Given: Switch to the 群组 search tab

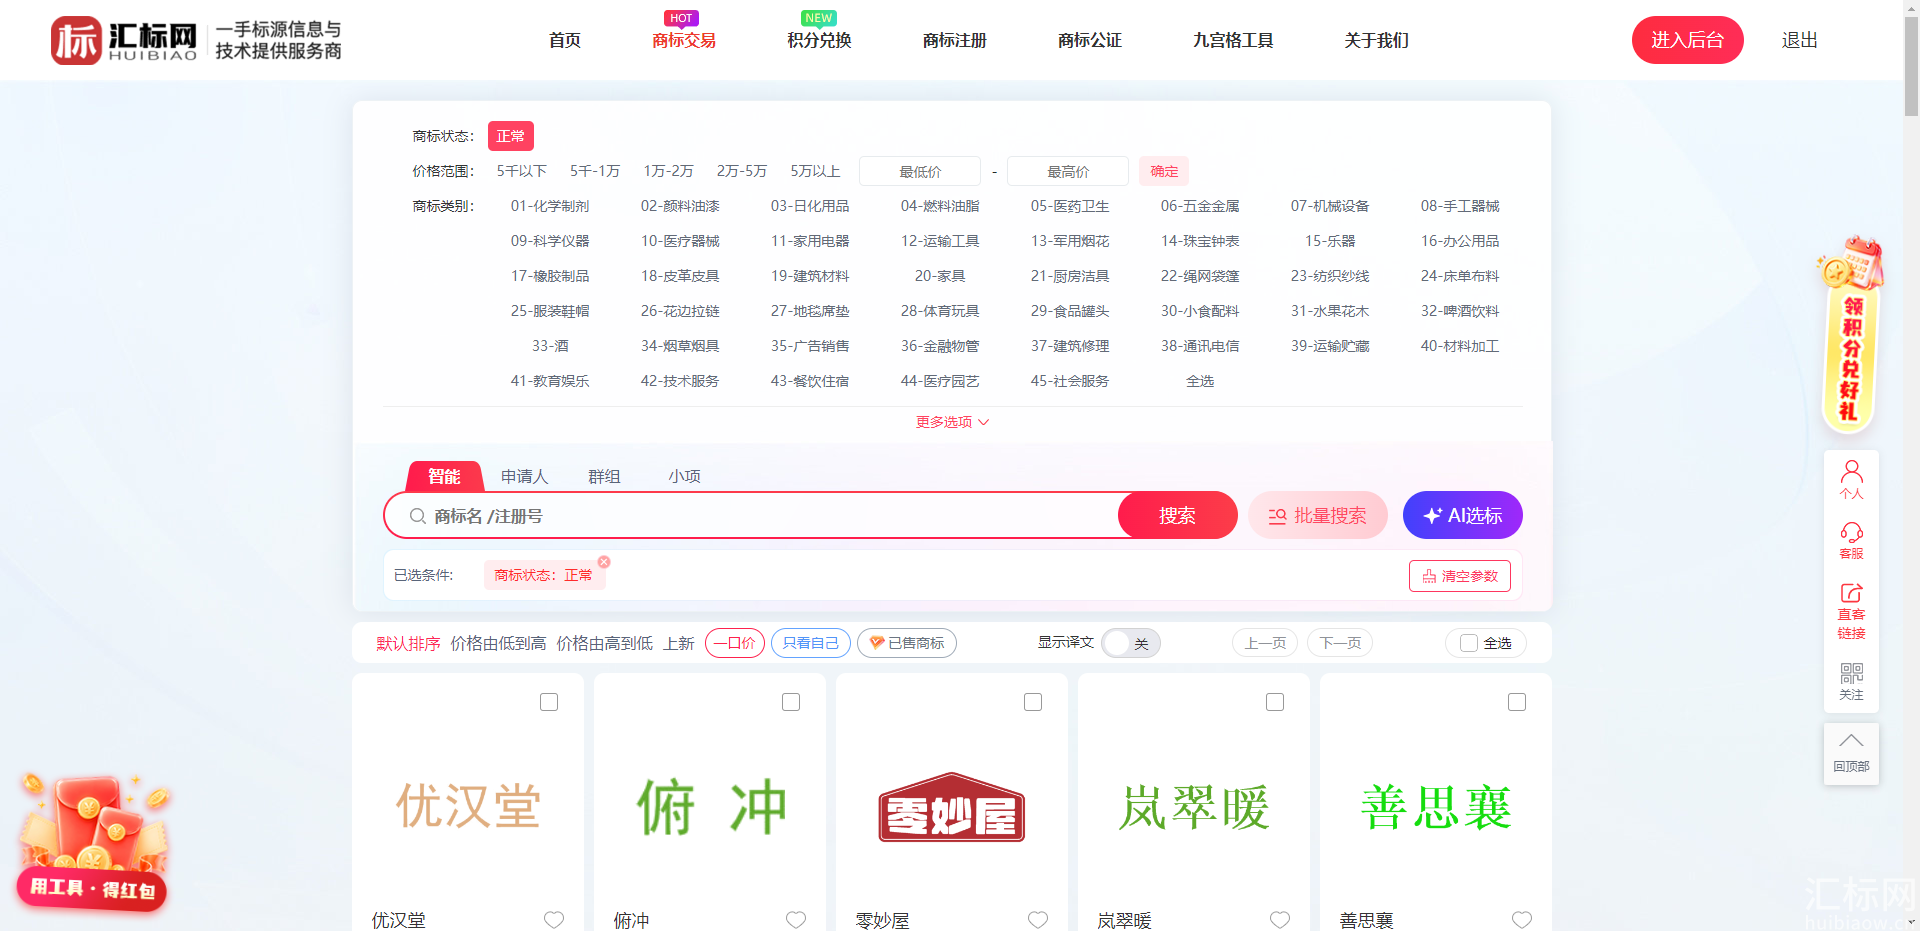Looking at the screenshot, I should click(604, 476).
